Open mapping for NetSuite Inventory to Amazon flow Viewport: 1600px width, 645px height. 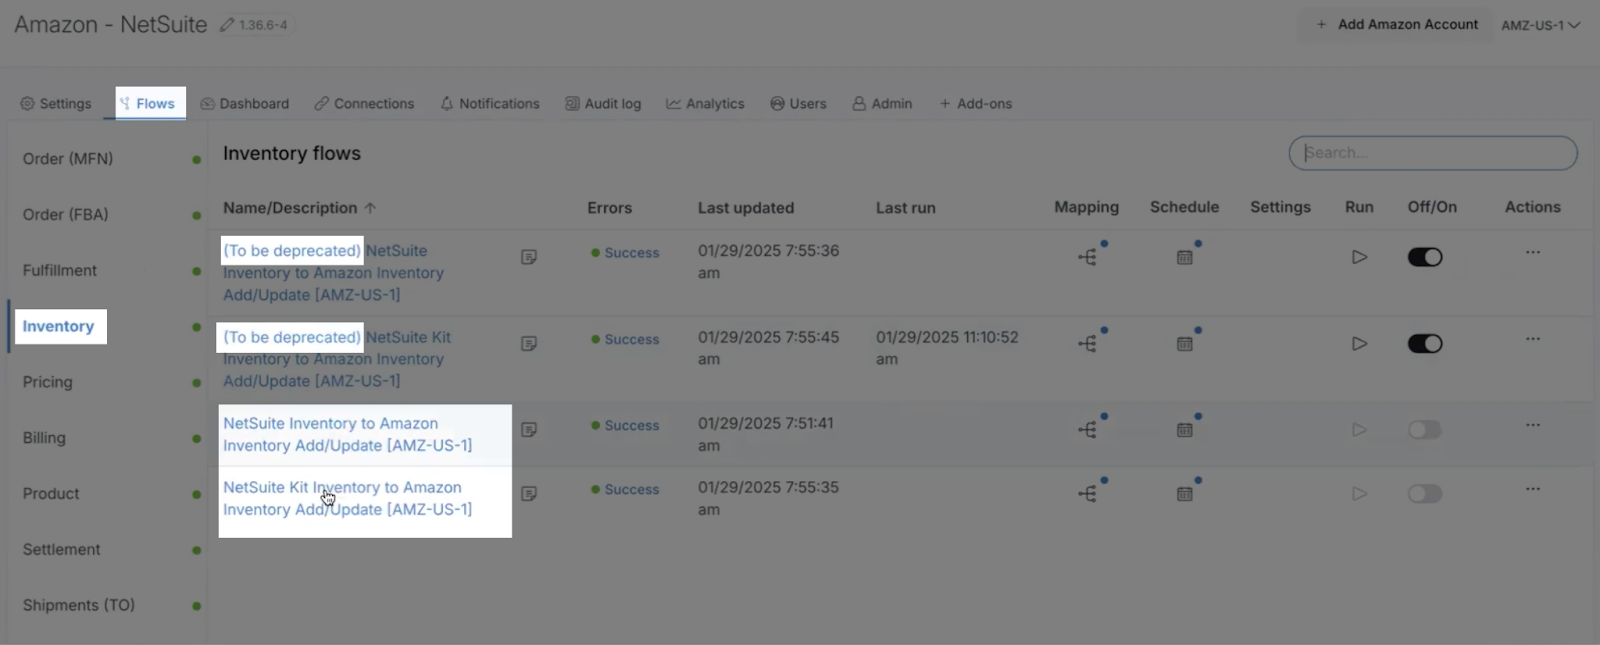click(x=1087, y=429)
